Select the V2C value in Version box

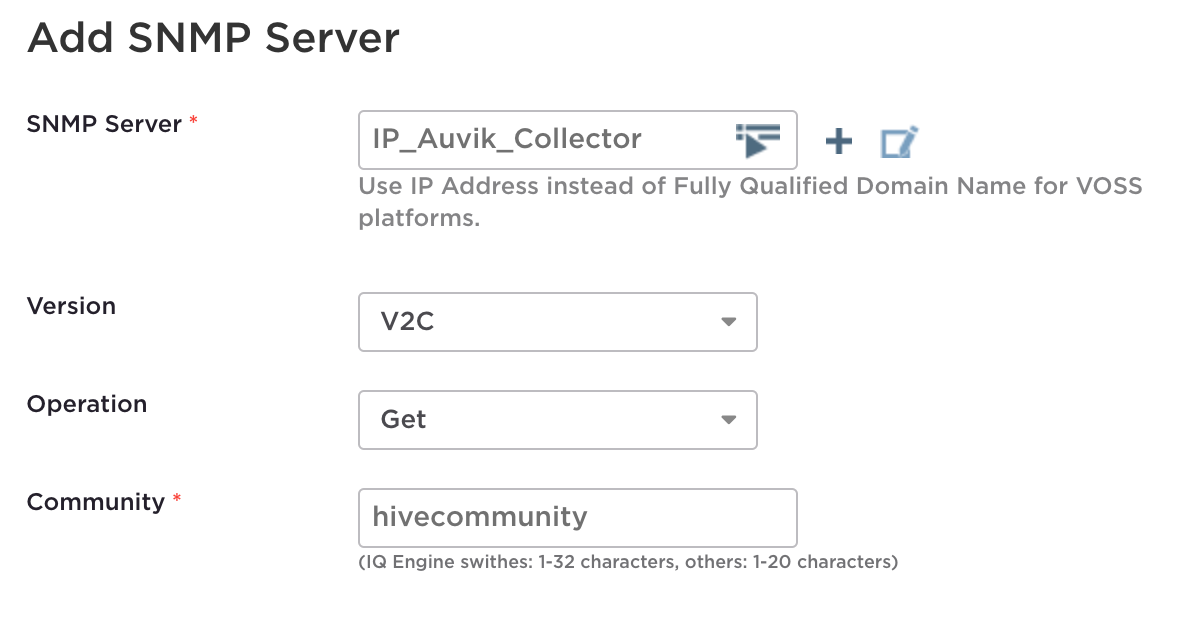(408, 322)
